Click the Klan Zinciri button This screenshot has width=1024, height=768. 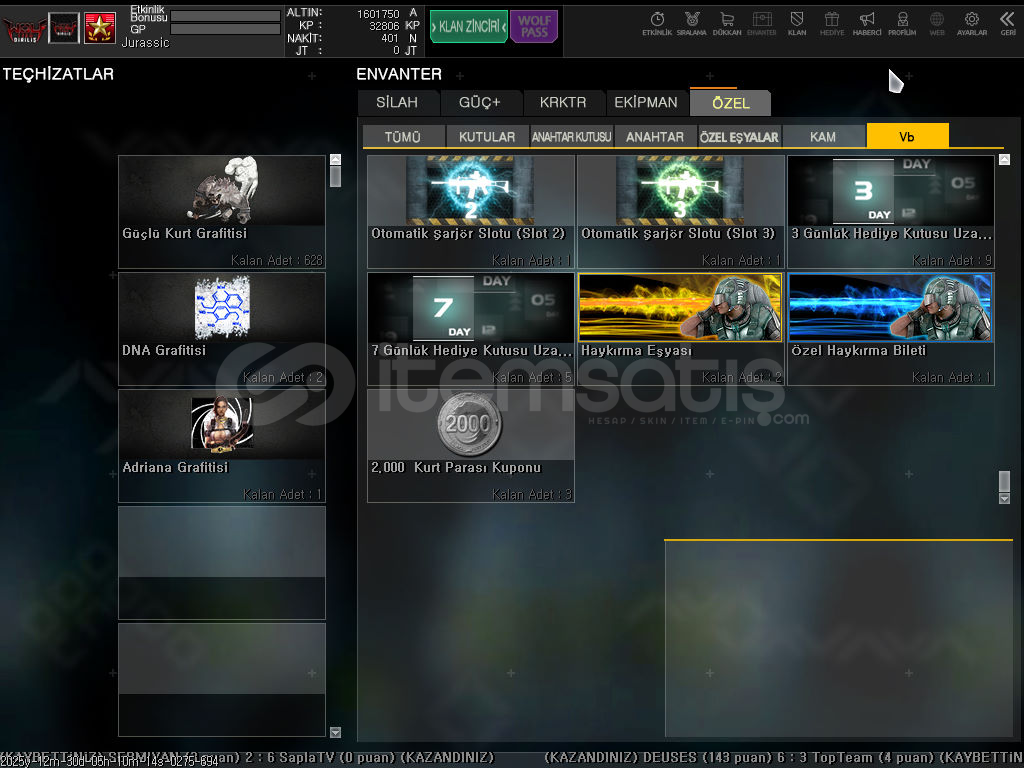[468, 27]
